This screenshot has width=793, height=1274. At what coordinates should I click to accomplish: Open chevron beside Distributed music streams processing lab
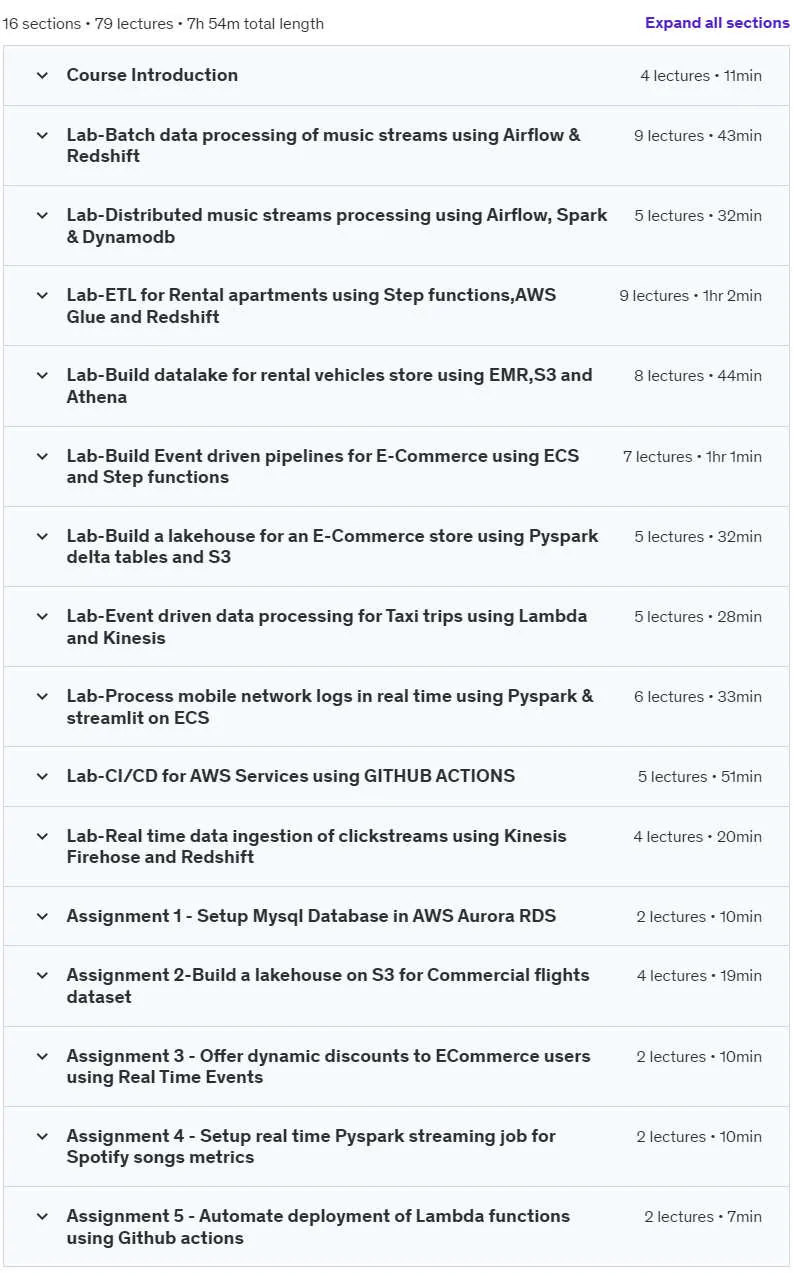tap(42, 215)
